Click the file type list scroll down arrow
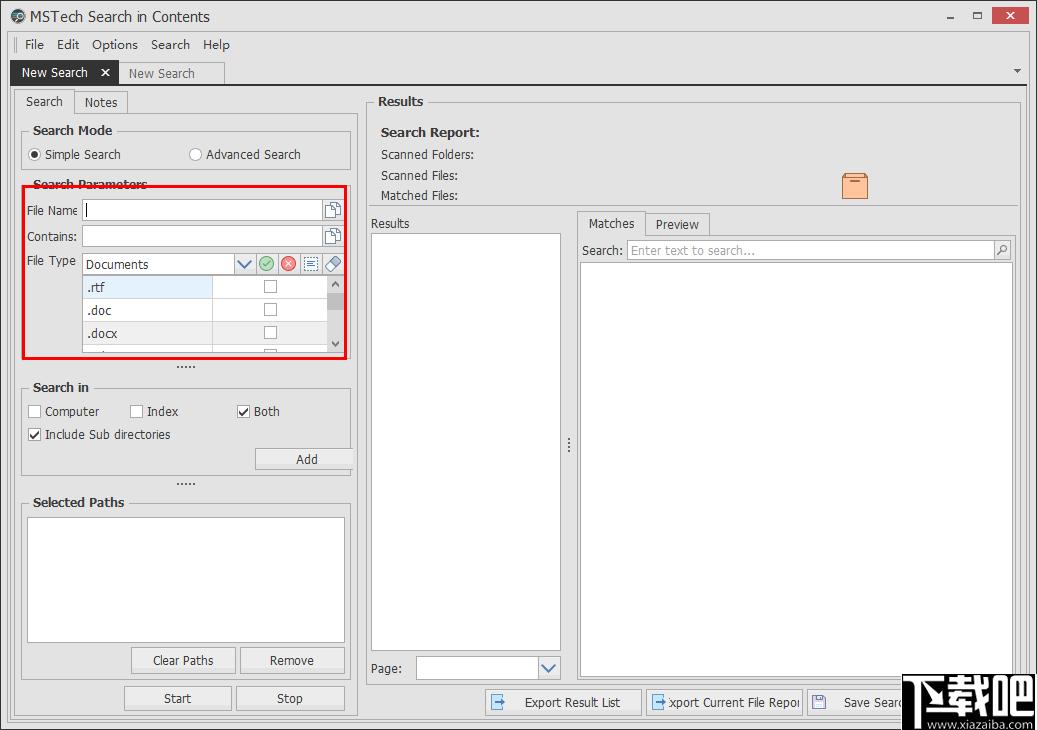 point(335,343)
